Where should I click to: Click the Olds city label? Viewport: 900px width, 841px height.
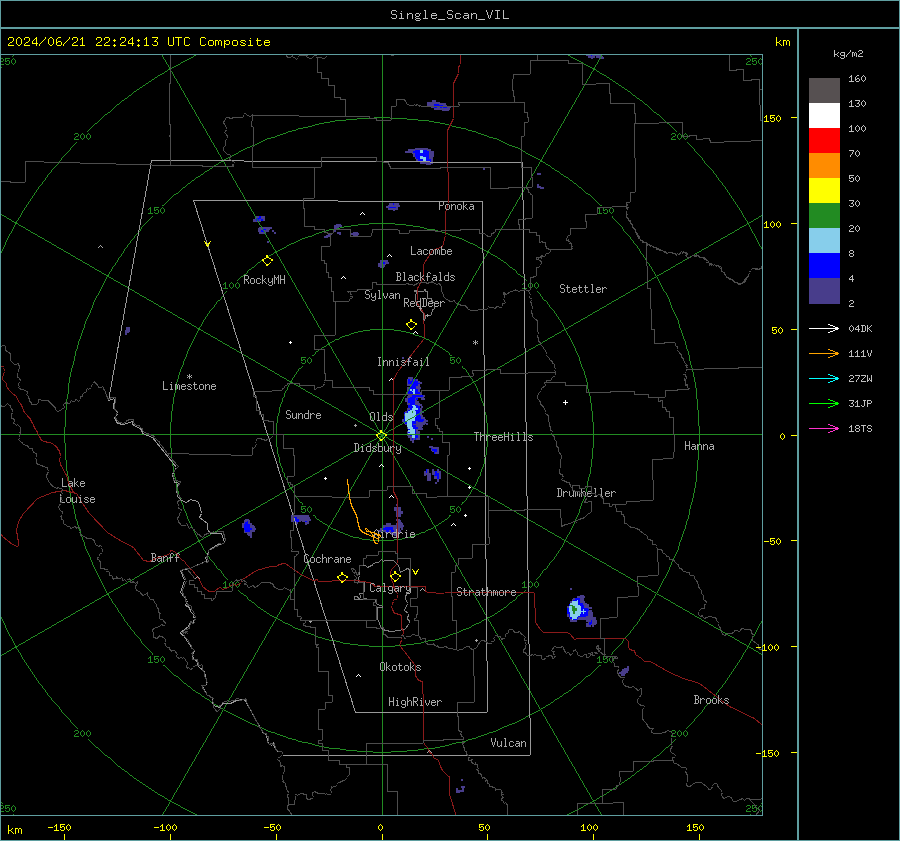(381, 417)
